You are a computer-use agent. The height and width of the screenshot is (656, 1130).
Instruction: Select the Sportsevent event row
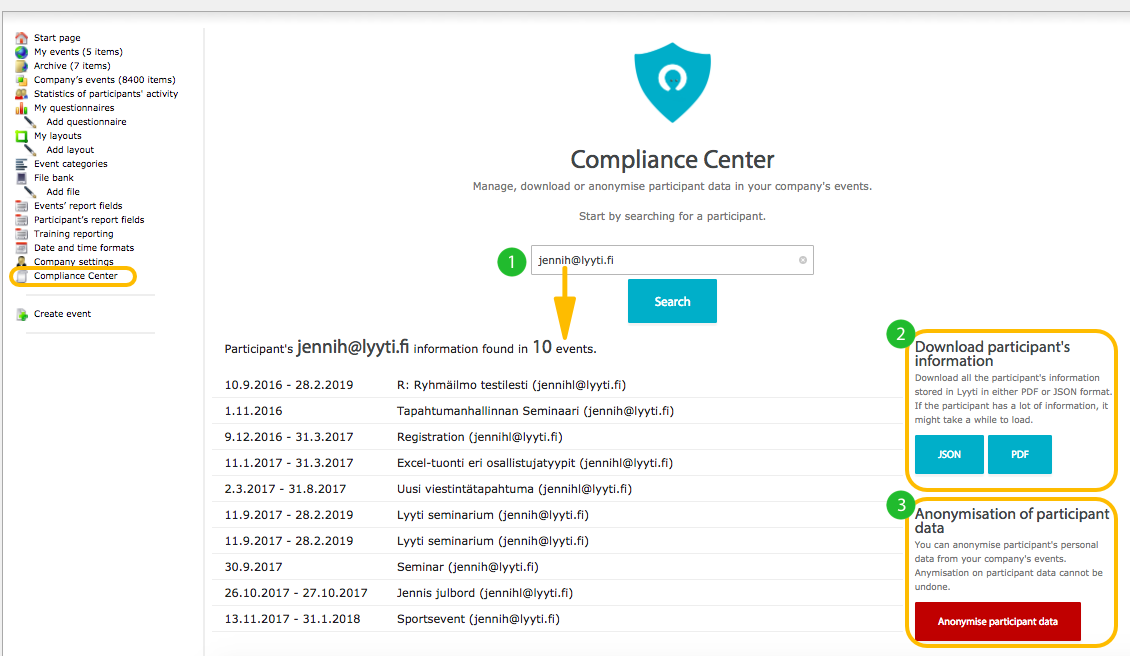(x=556, y=619)
